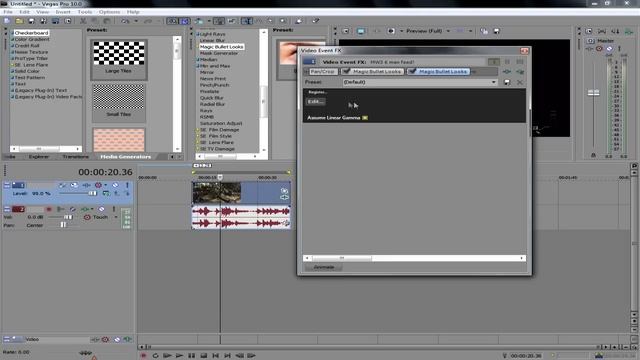The width and height of the screenshot is (640, 360).
Task: Toggle the Automatic Crossfades toolbar icon
Action: pos(185,21)
